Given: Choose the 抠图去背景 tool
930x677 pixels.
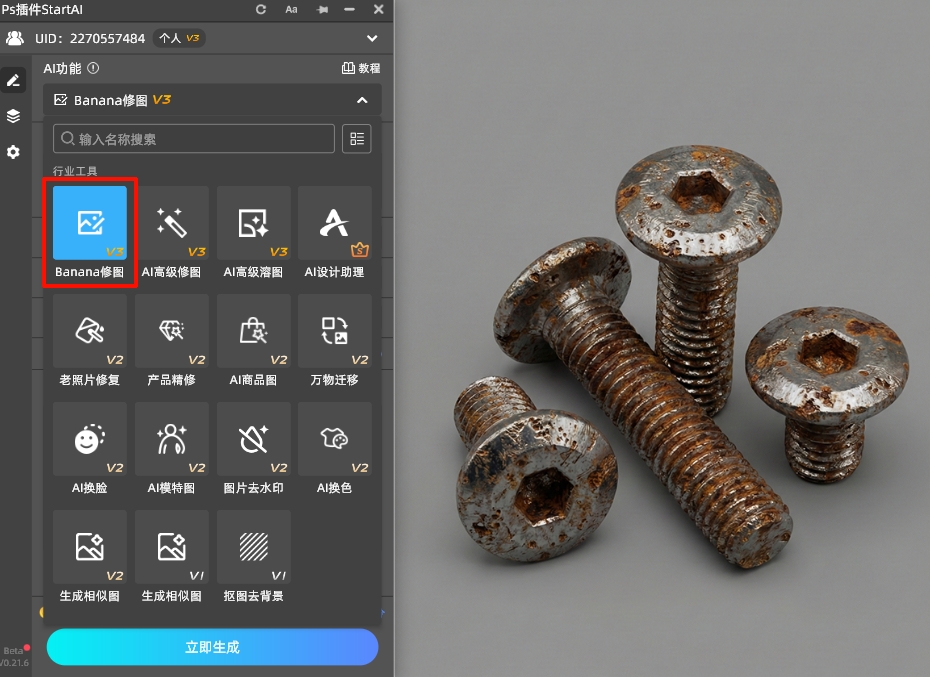Looking at the screenshot, I should point(253,548).
